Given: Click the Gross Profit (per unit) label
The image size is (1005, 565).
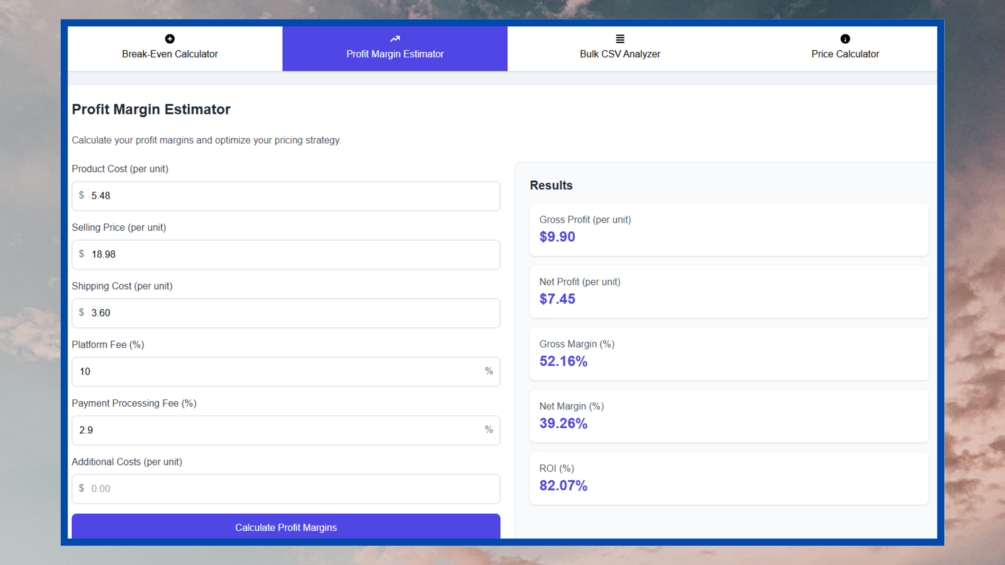Looking at the screenshot, I should click(x=585, y=220).
